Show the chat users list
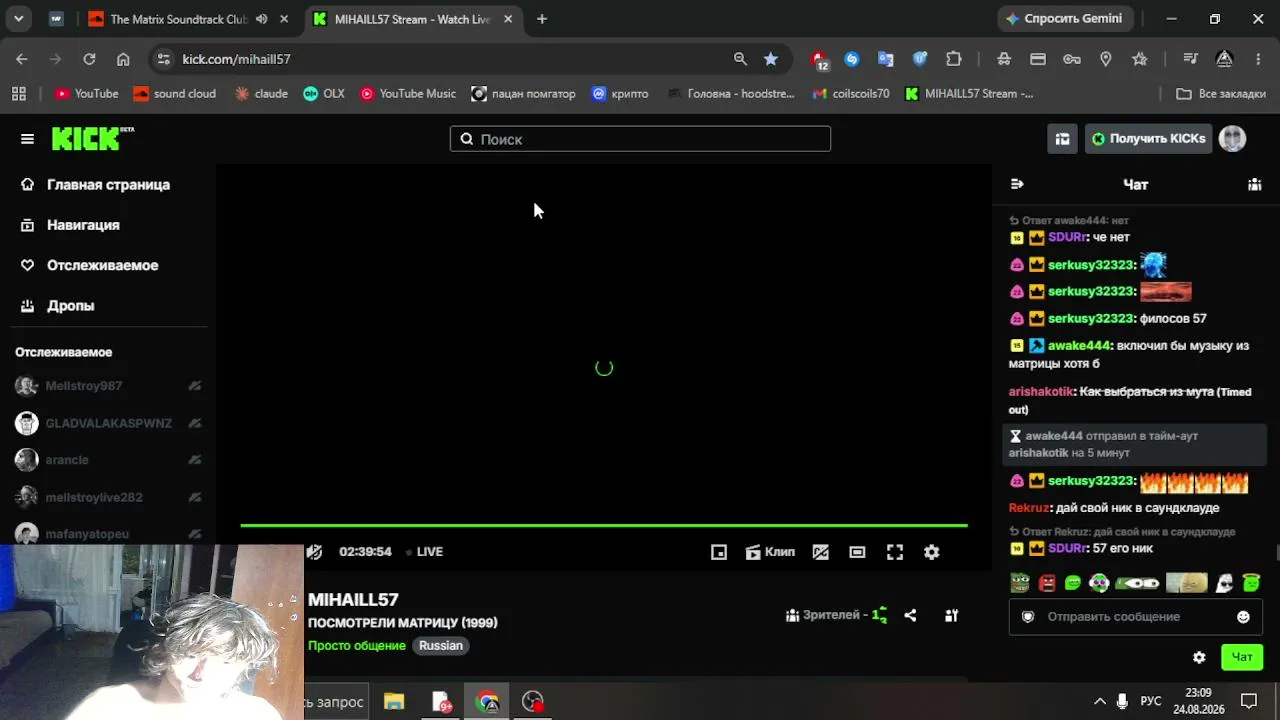The height and width of the screenshot is (720, 1280). tap(1254, 184)
